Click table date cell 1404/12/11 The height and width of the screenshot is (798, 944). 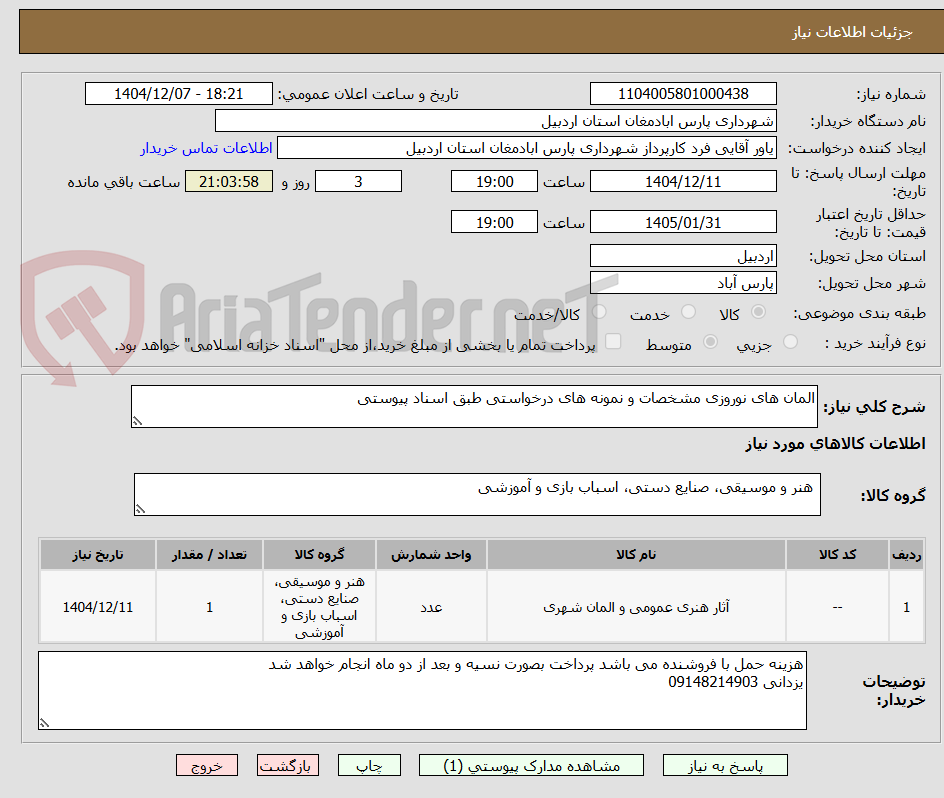tap(98, 607)
